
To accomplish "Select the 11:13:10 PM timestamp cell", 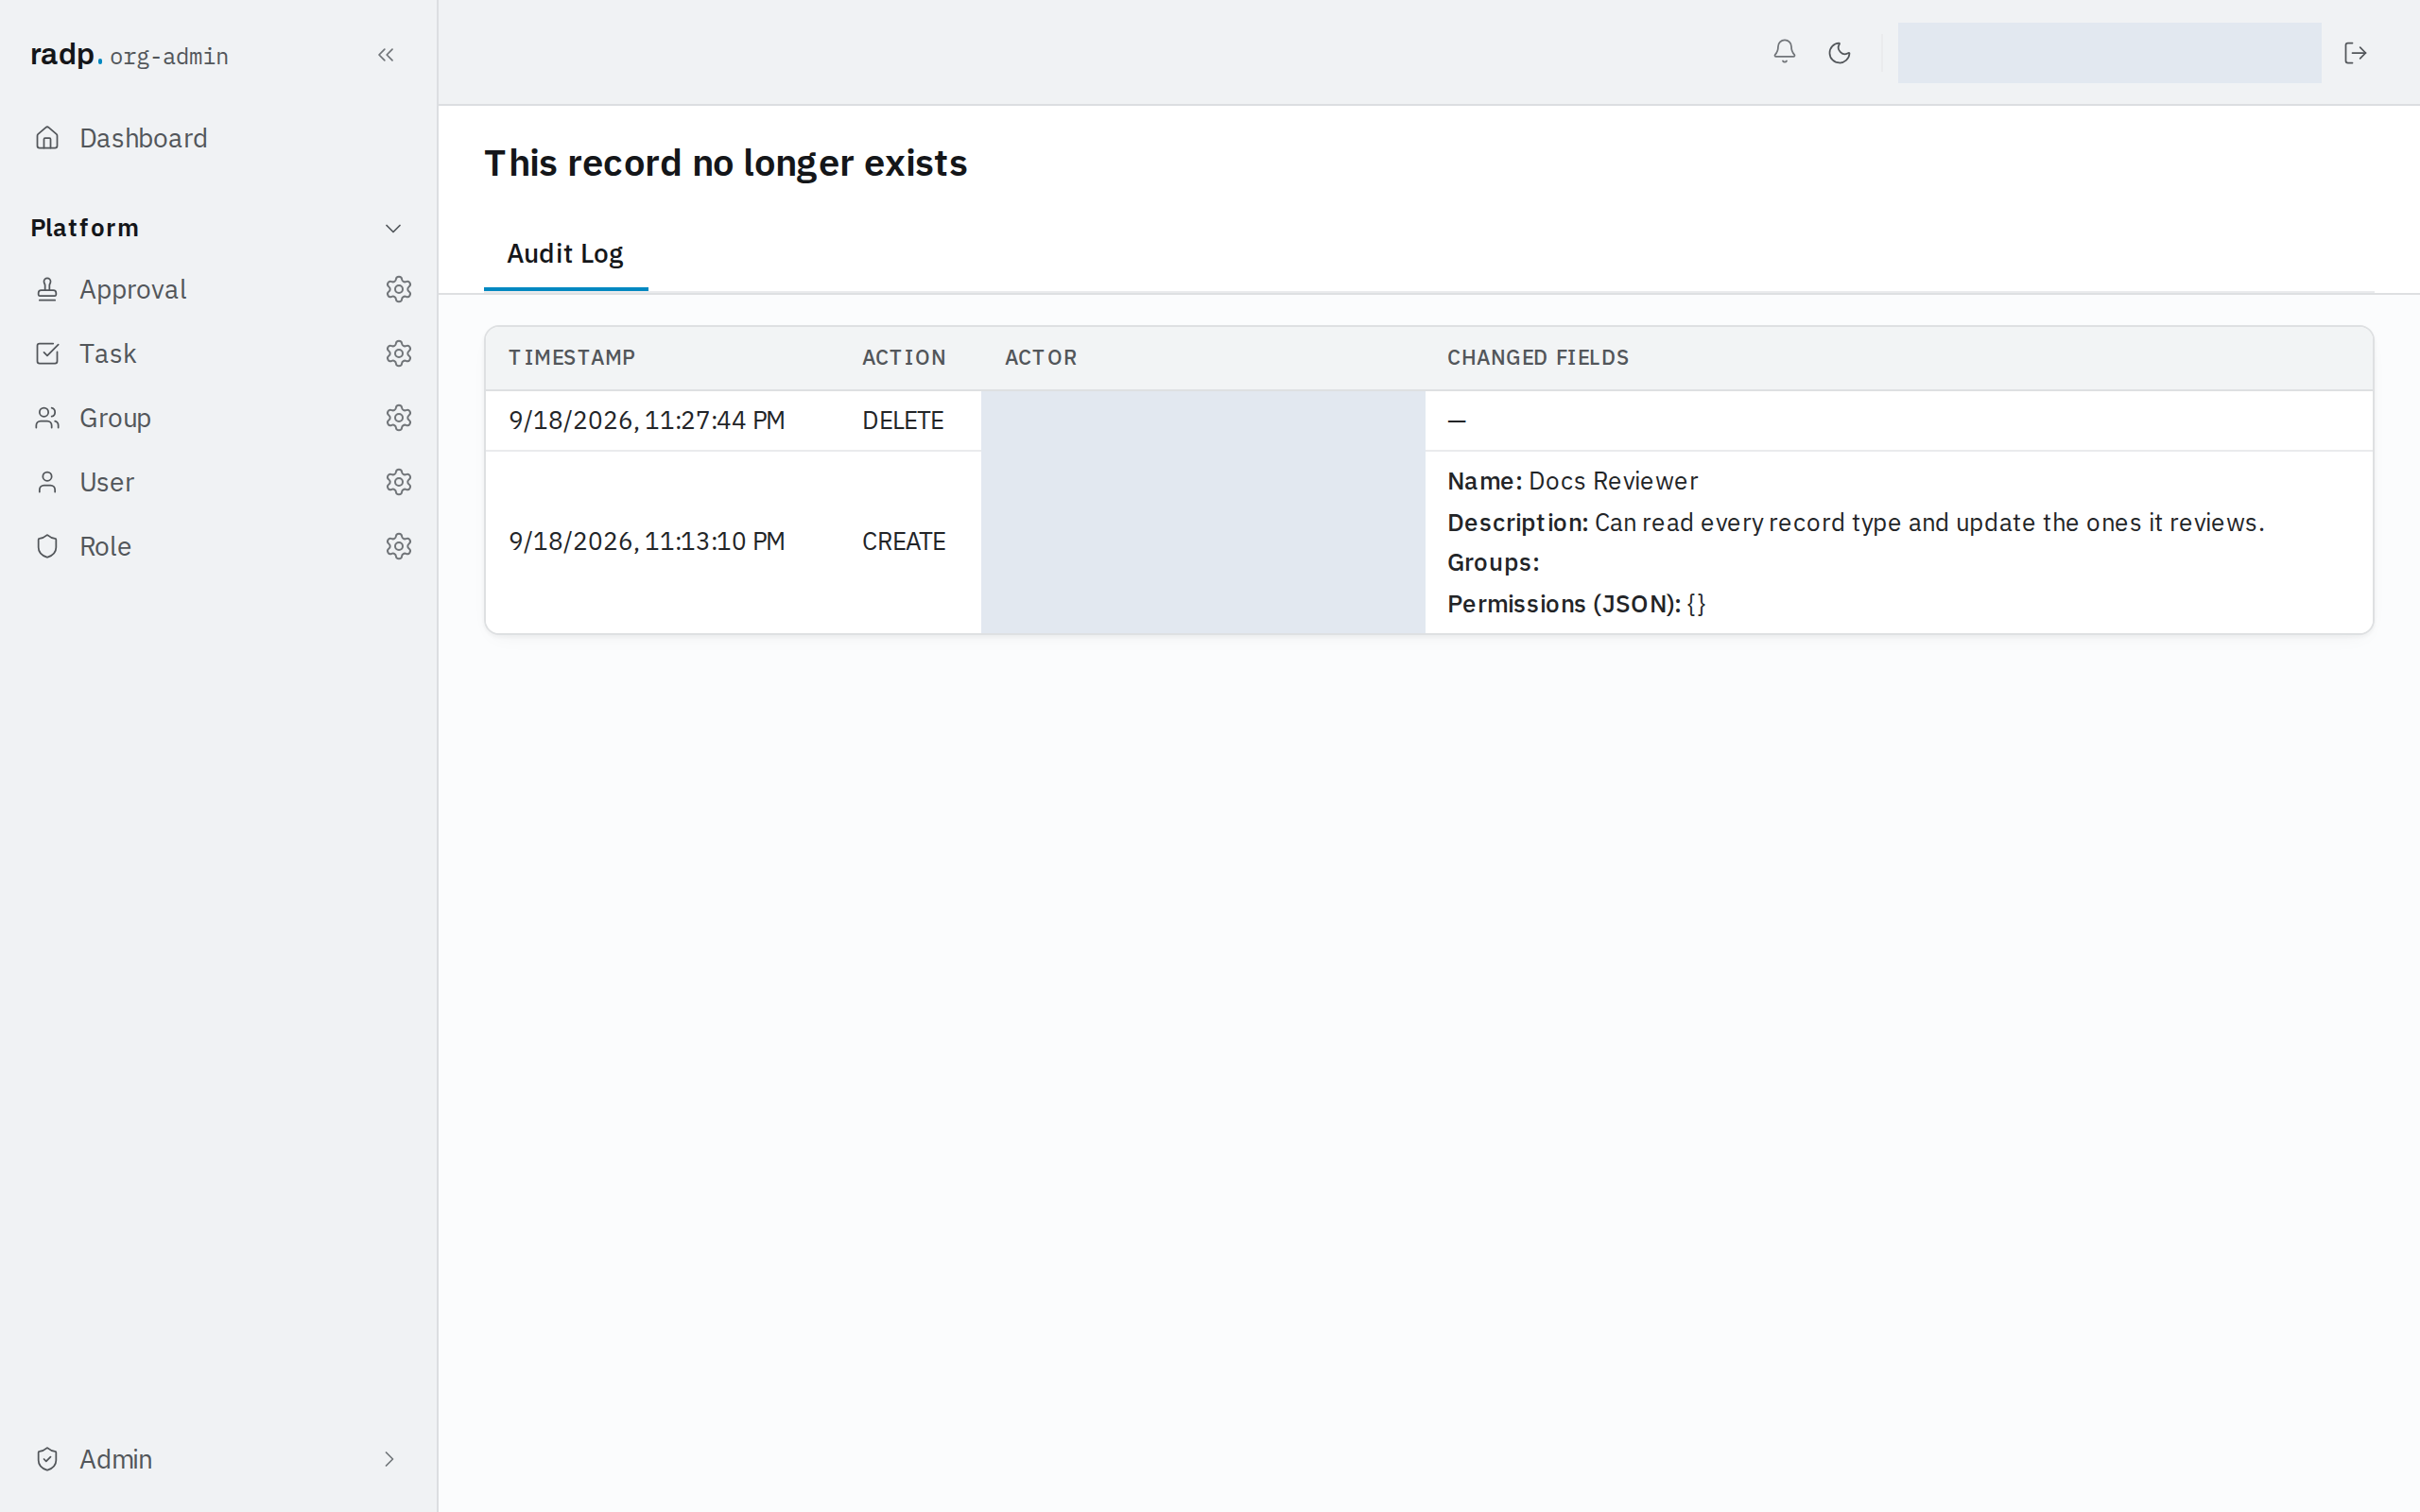I will tap(646, 541).
